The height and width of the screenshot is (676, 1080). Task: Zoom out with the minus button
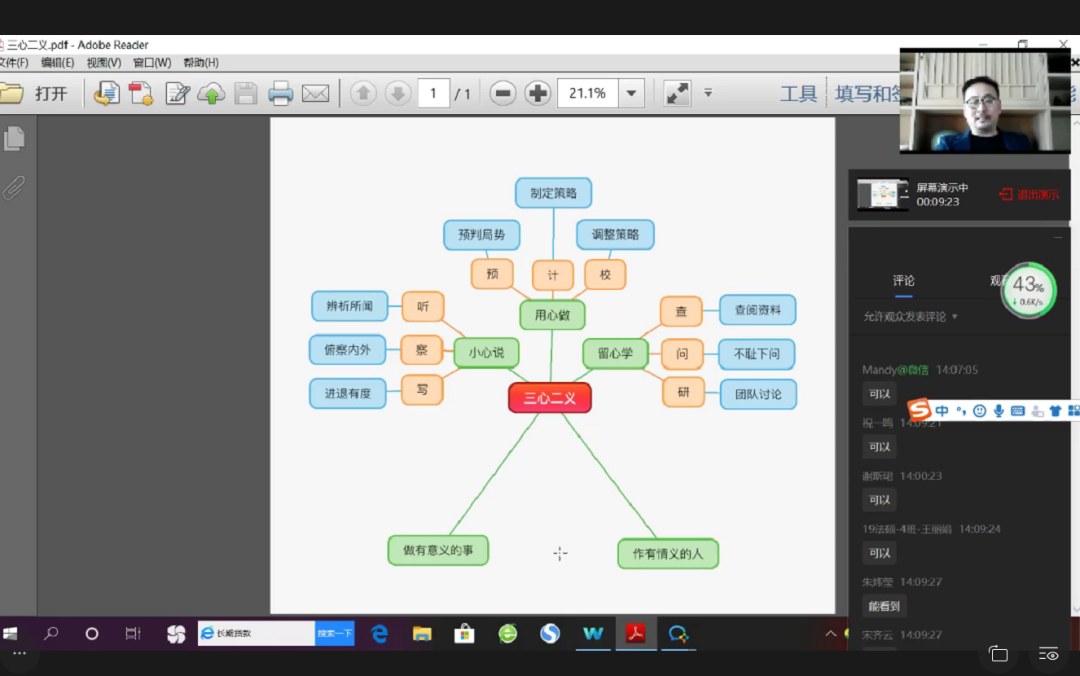tap(503, 94)
